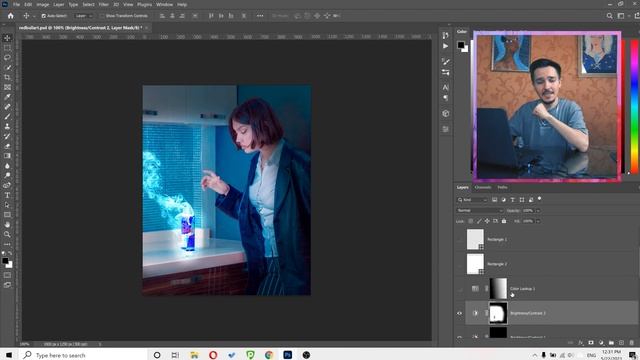
Task: Click the 3D cube panel icon in dock
Action: (445, 113)
